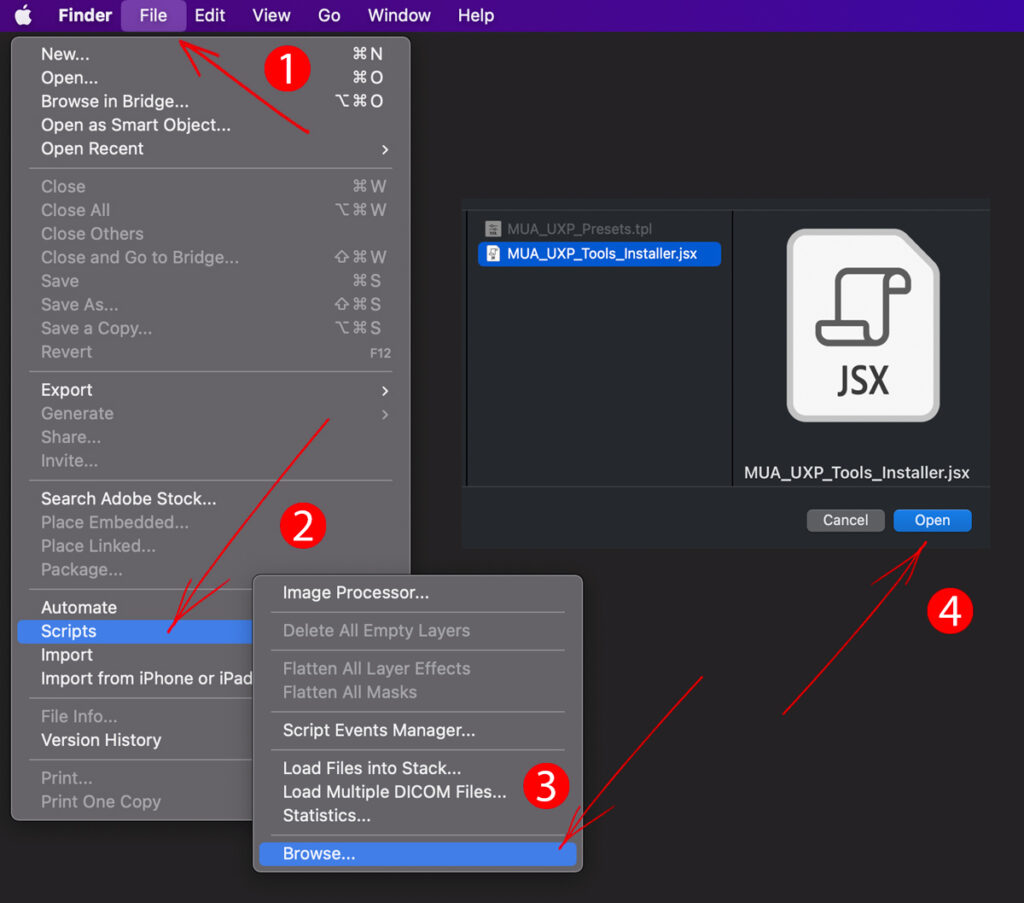
Task: Click Share... menu item
Action: click(x=211, y=437)
